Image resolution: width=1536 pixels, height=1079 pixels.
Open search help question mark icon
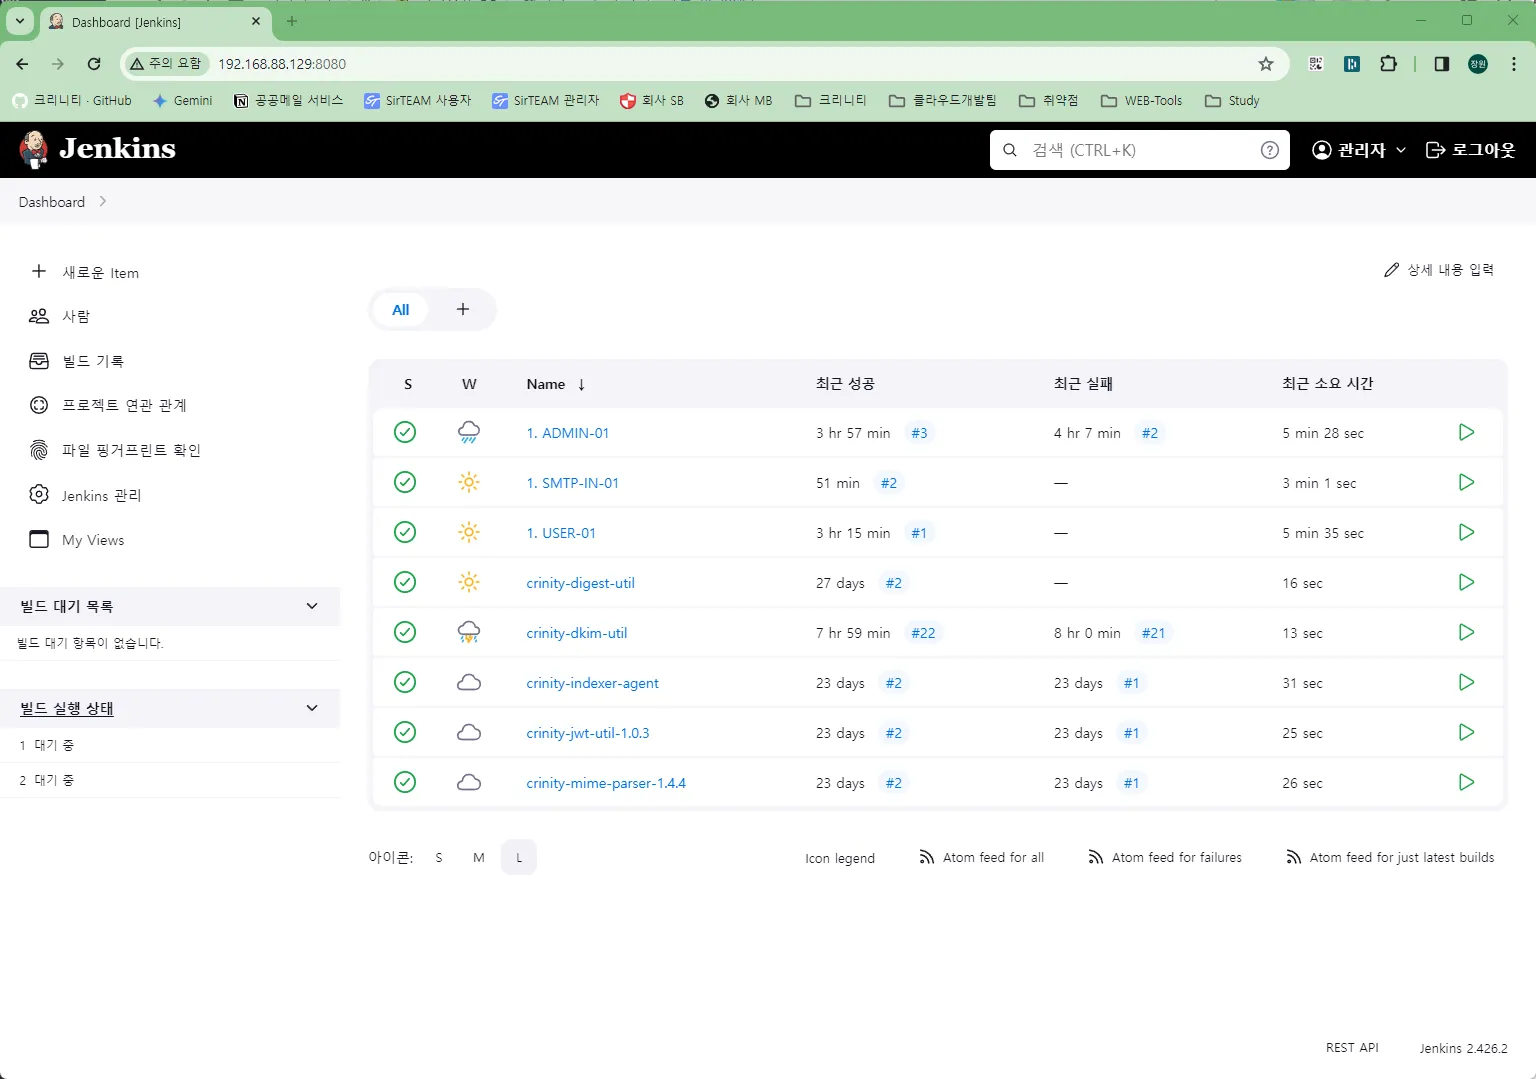[x=1270, y=150]
